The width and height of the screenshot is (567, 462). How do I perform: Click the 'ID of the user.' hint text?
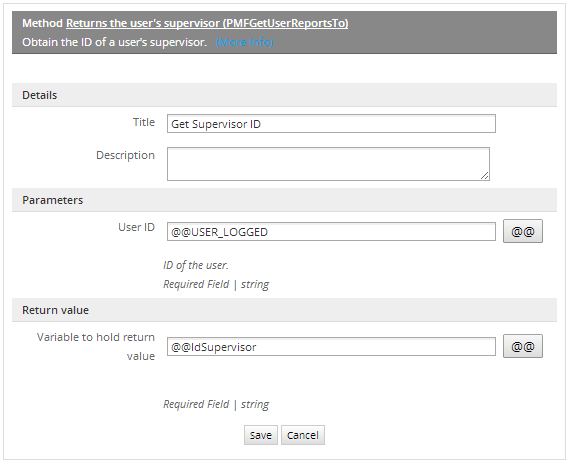pyautogui.click(x=196, y=265)
